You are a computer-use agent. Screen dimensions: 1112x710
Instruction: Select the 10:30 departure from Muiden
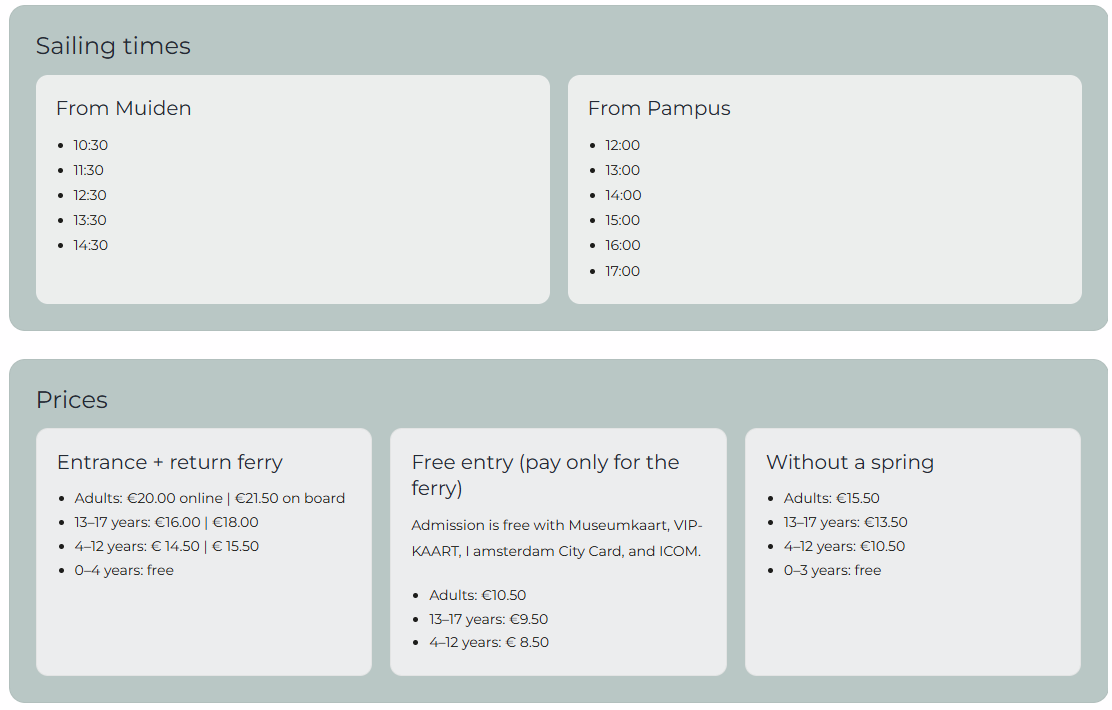click(91, 145)
